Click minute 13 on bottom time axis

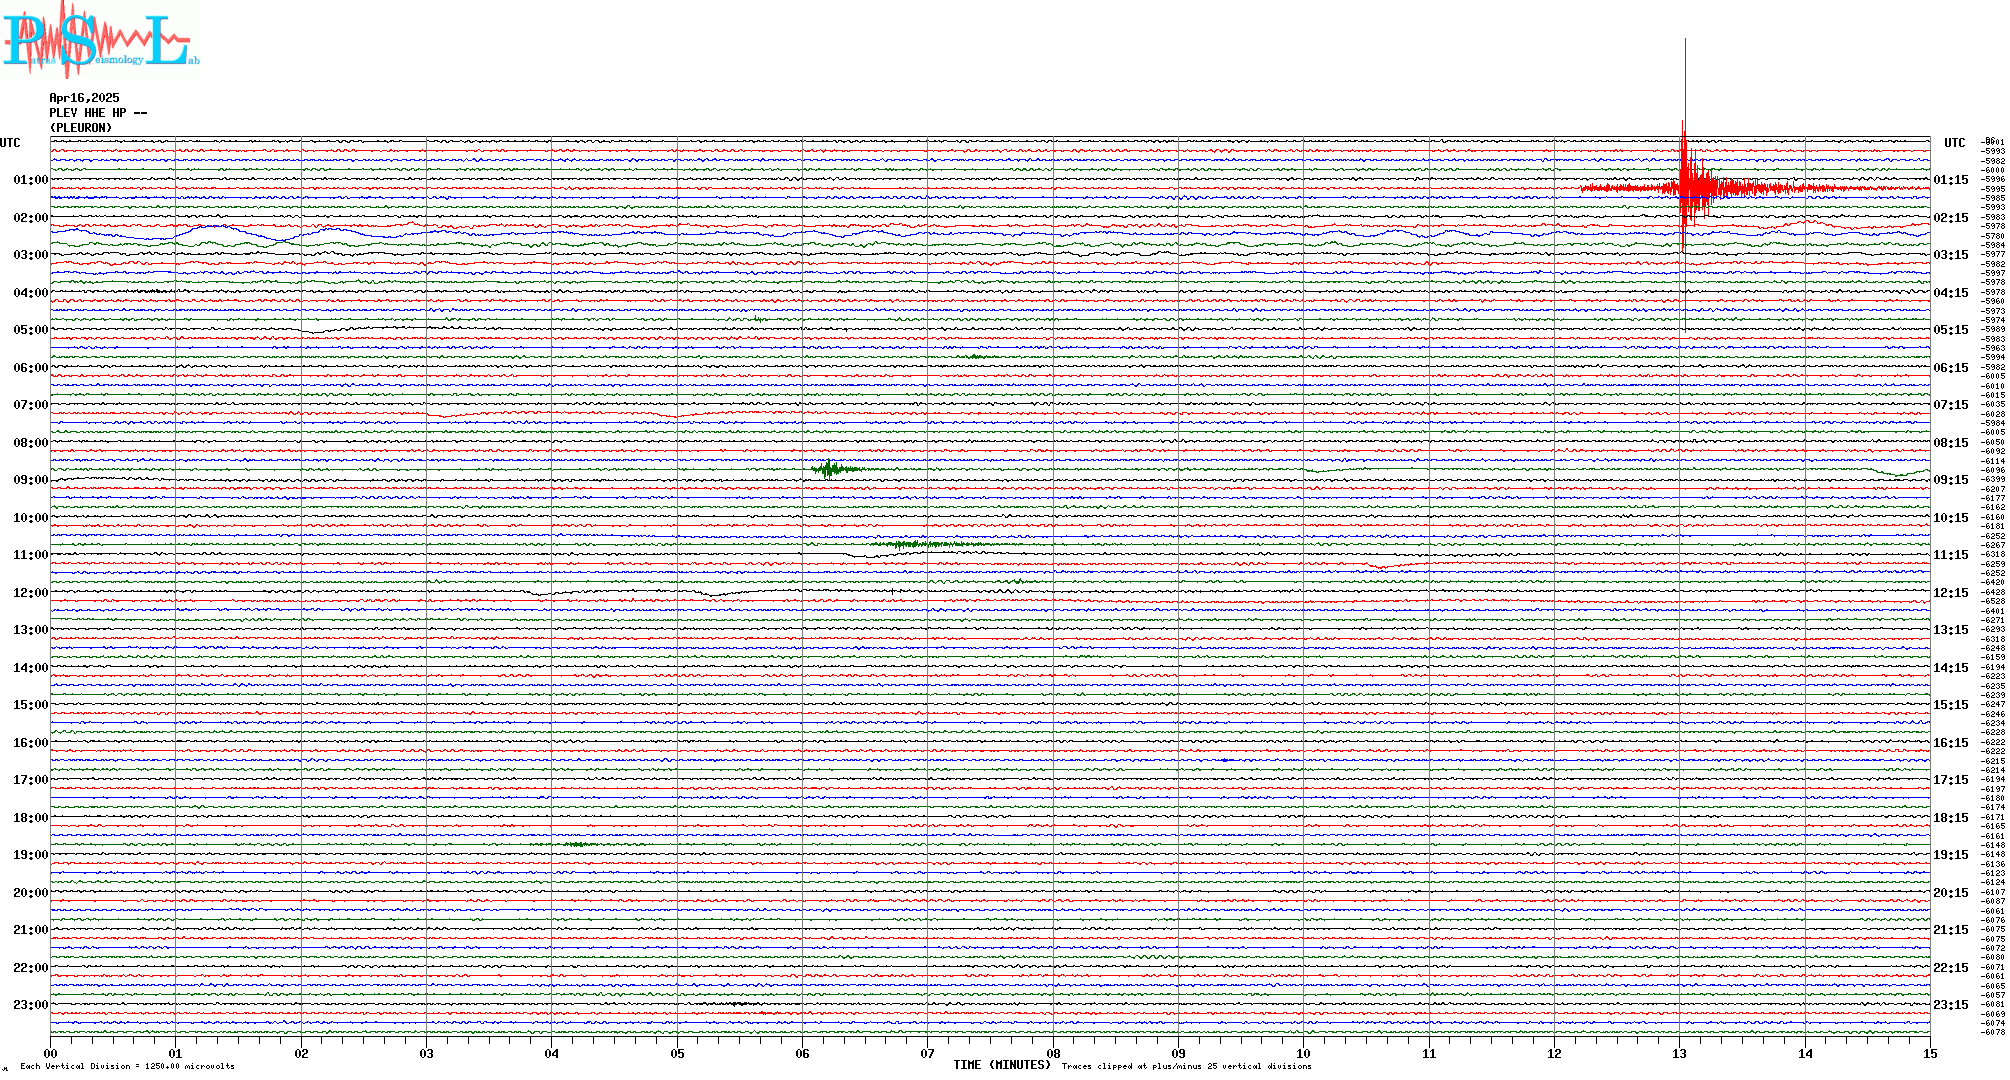(x=1679, y=1053)
